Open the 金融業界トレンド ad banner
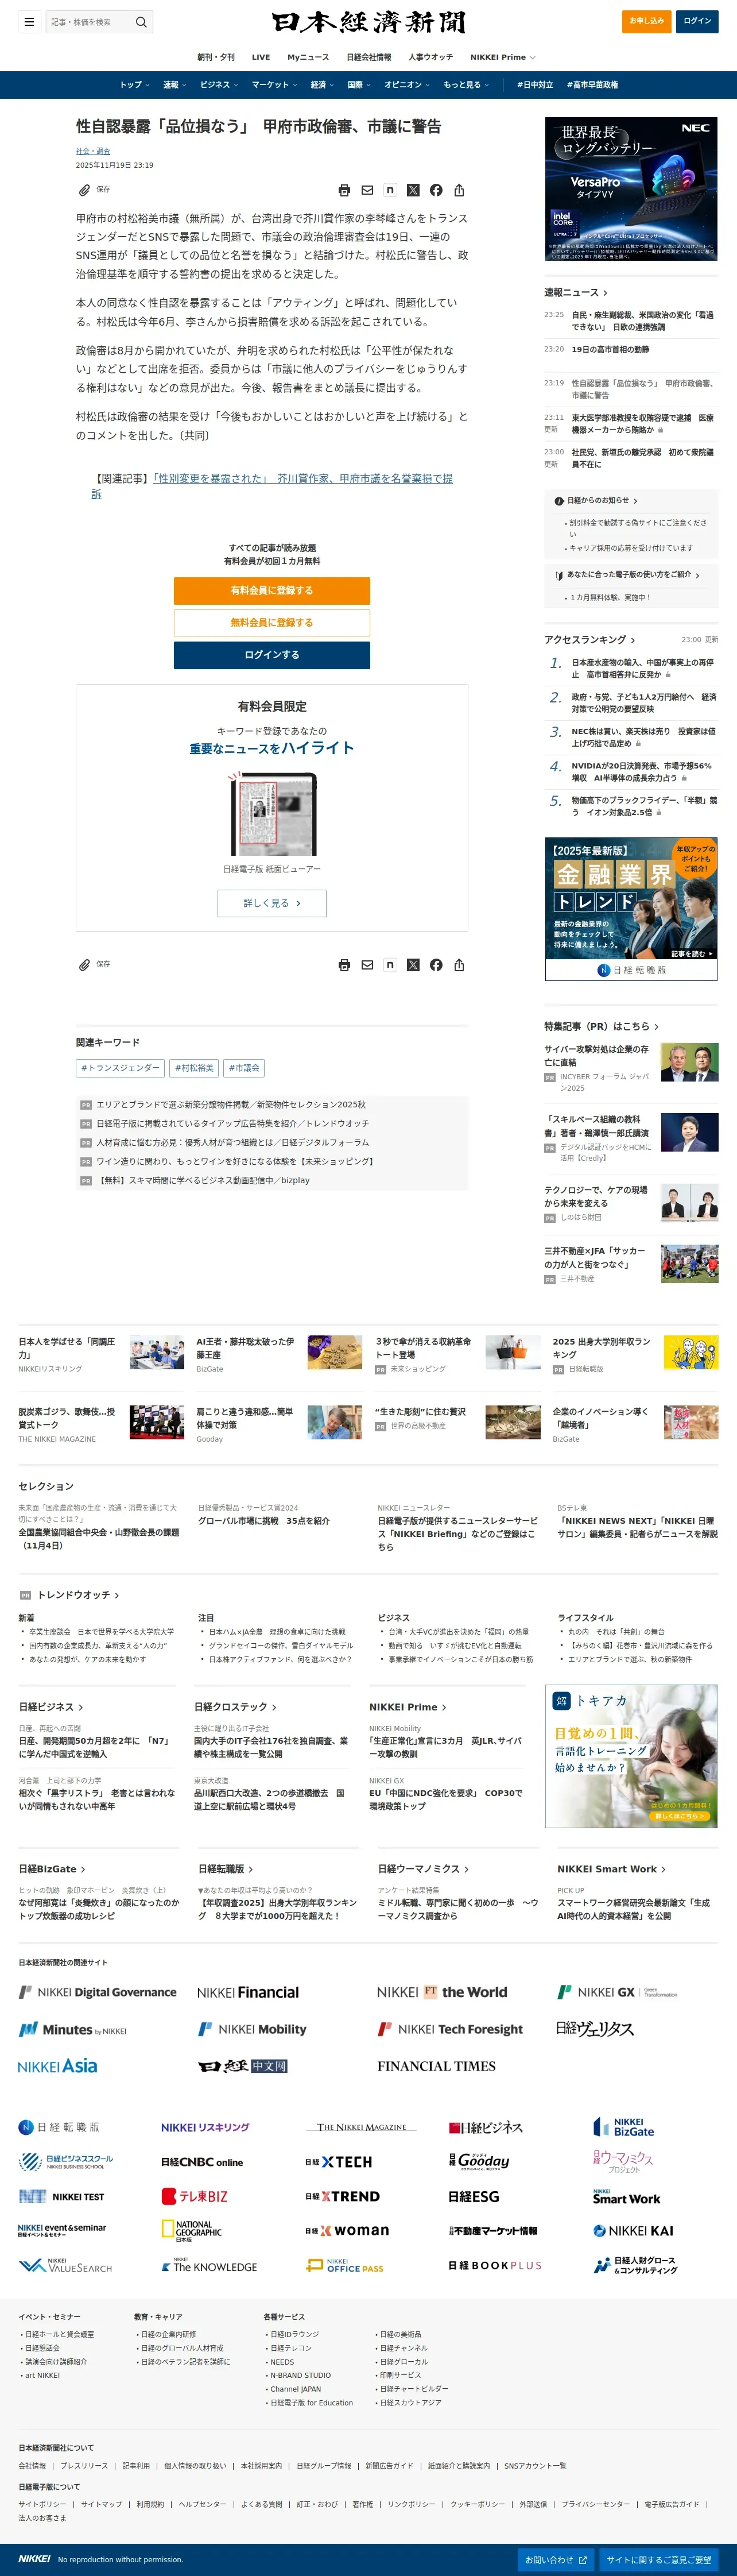This screenshot has height=2576, width=737. [631, 908]
